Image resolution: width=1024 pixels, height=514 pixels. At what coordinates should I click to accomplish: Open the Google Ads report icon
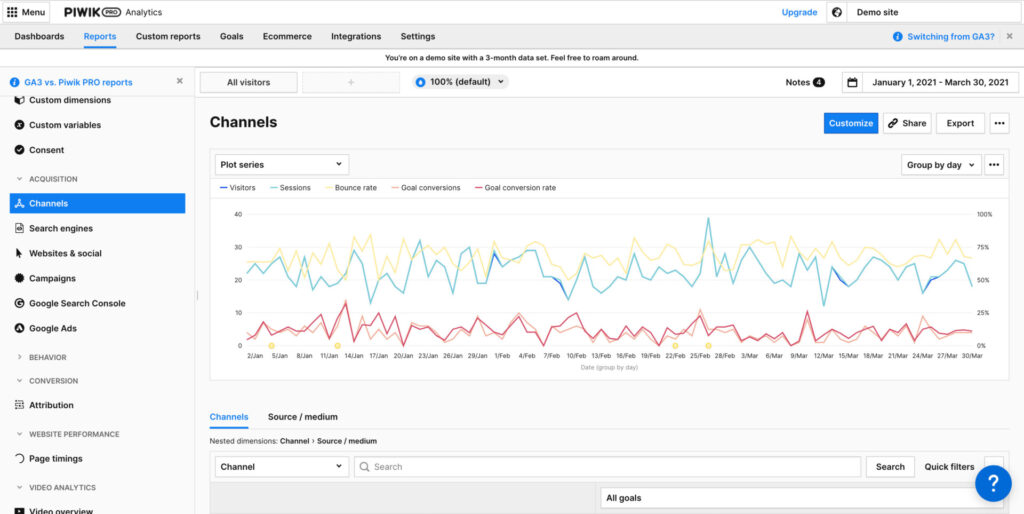20,328
